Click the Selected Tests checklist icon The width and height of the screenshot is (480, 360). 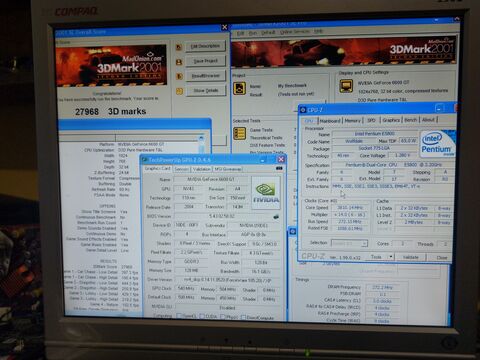[239, 133]
